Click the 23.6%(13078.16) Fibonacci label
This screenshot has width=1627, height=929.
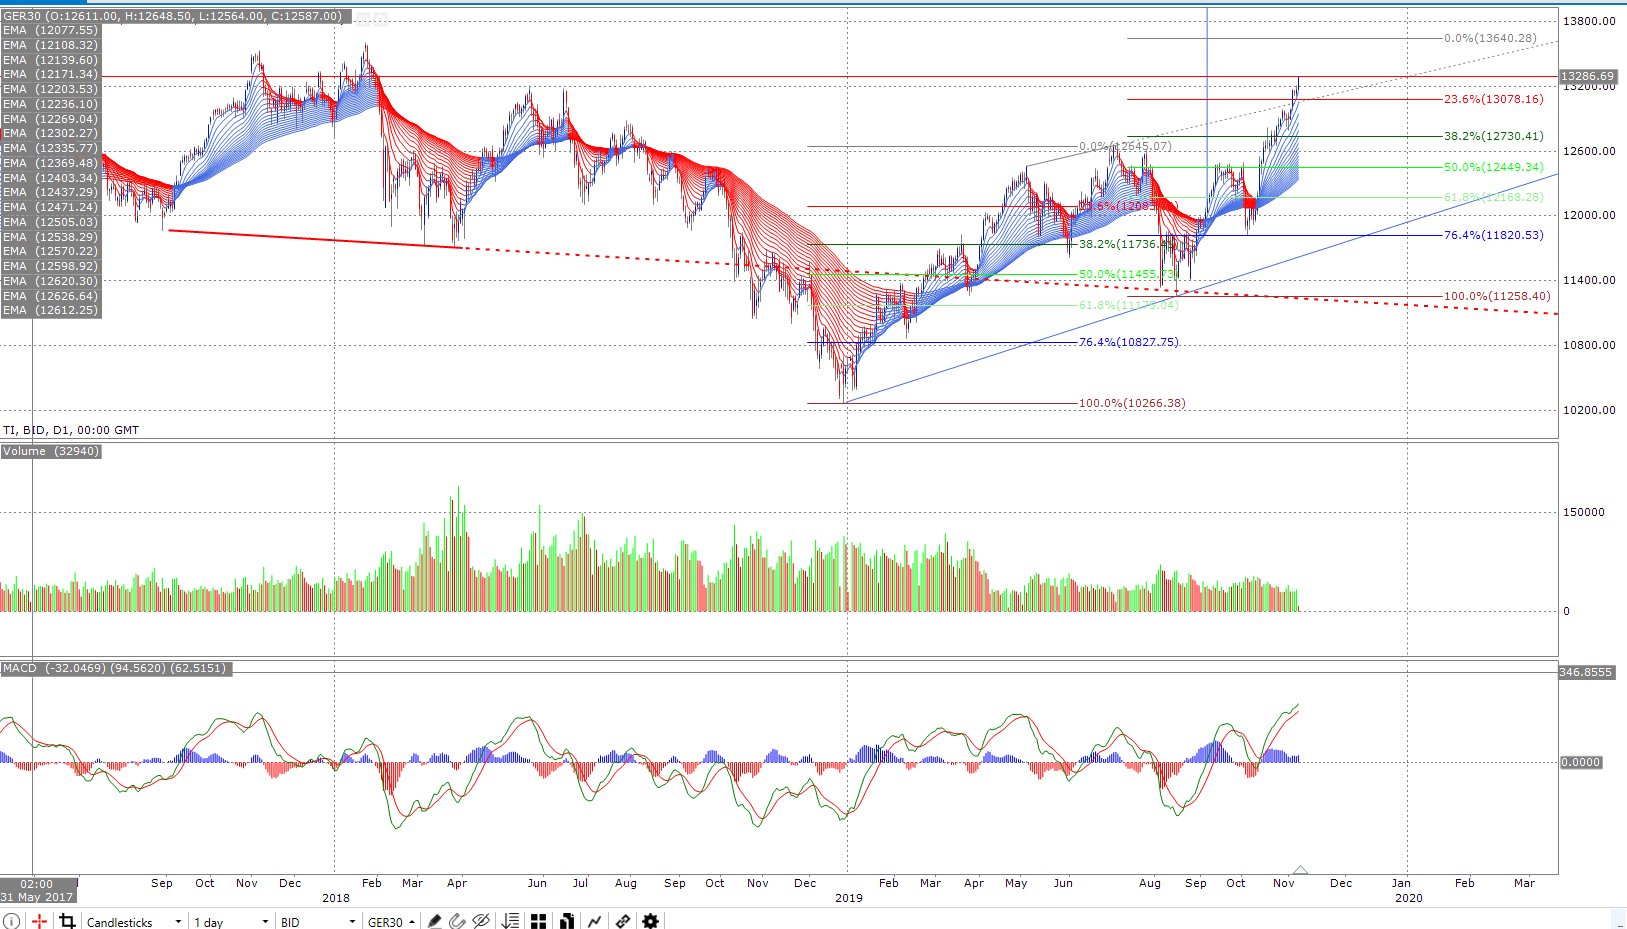point(1493,99)
